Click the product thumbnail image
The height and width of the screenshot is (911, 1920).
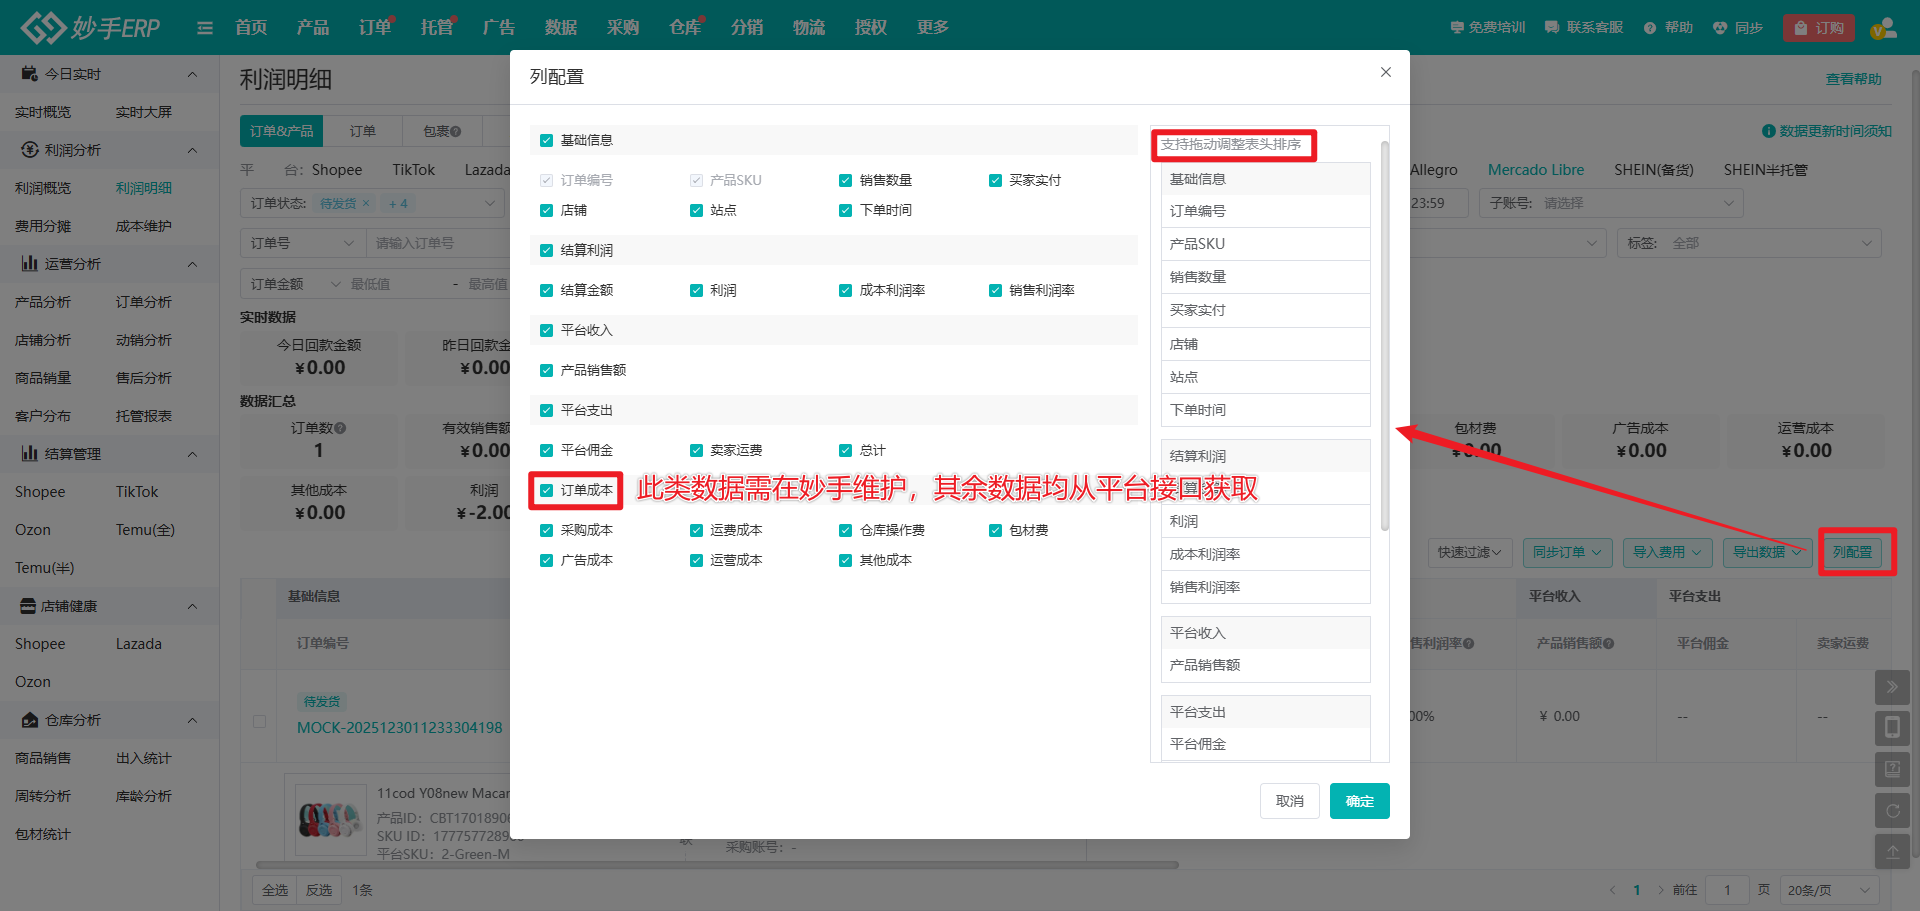click(x=329, y=819)
